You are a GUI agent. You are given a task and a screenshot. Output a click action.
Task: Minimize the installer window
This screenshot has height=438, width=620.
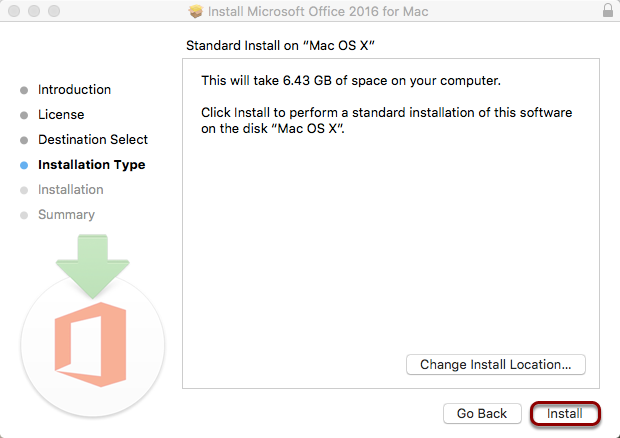pyautogui.click(x=34, y=11)
